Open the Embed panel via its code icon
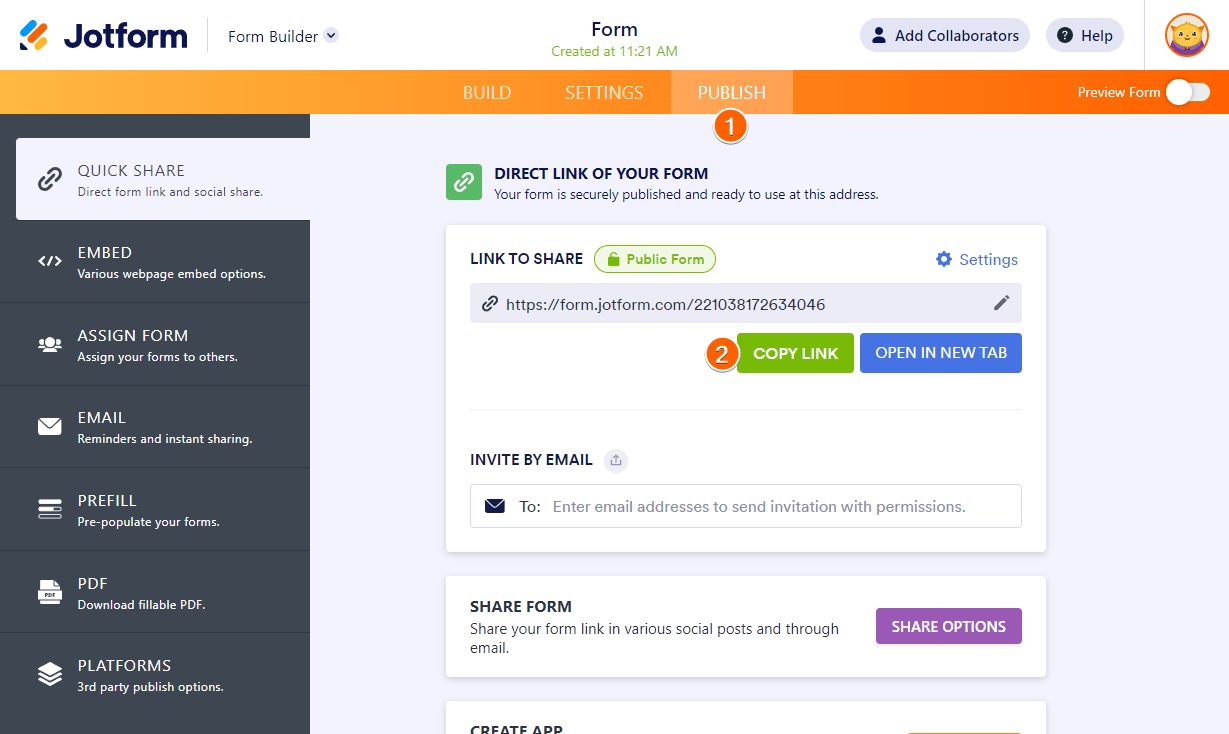 50,260
